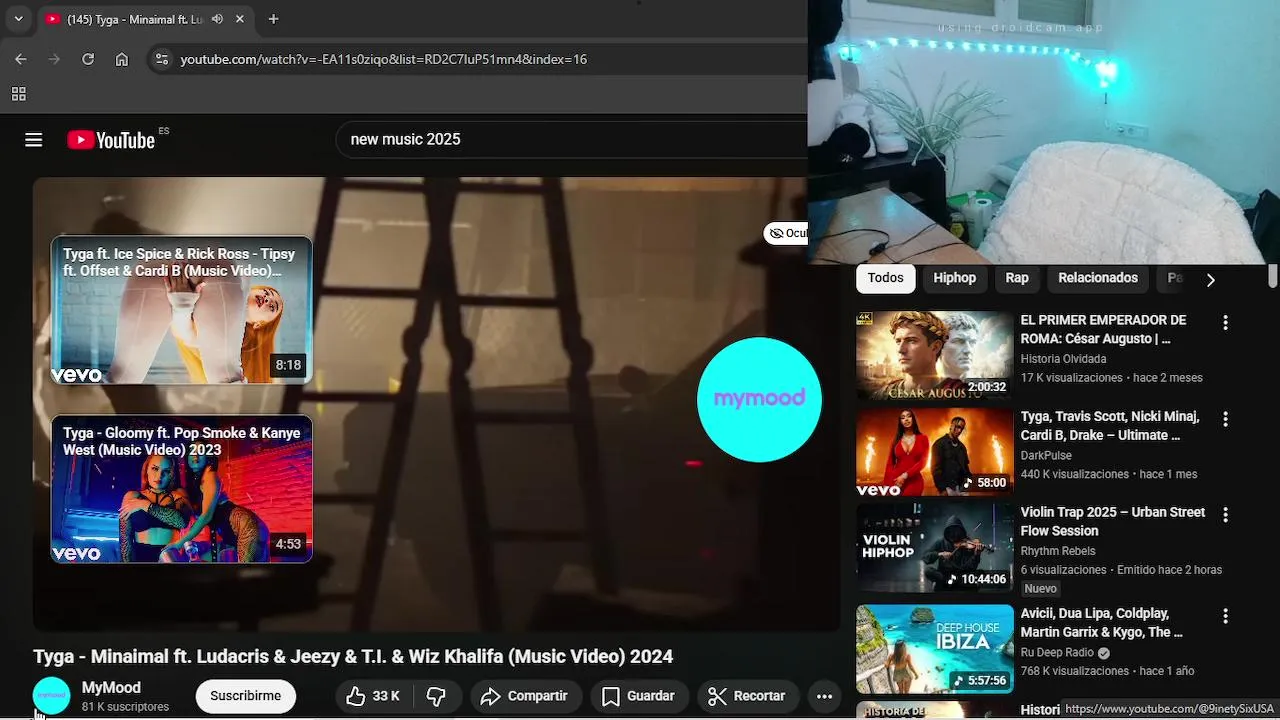
Task: Open the Violin Hiphop video thumbnail
Action: 935,548
